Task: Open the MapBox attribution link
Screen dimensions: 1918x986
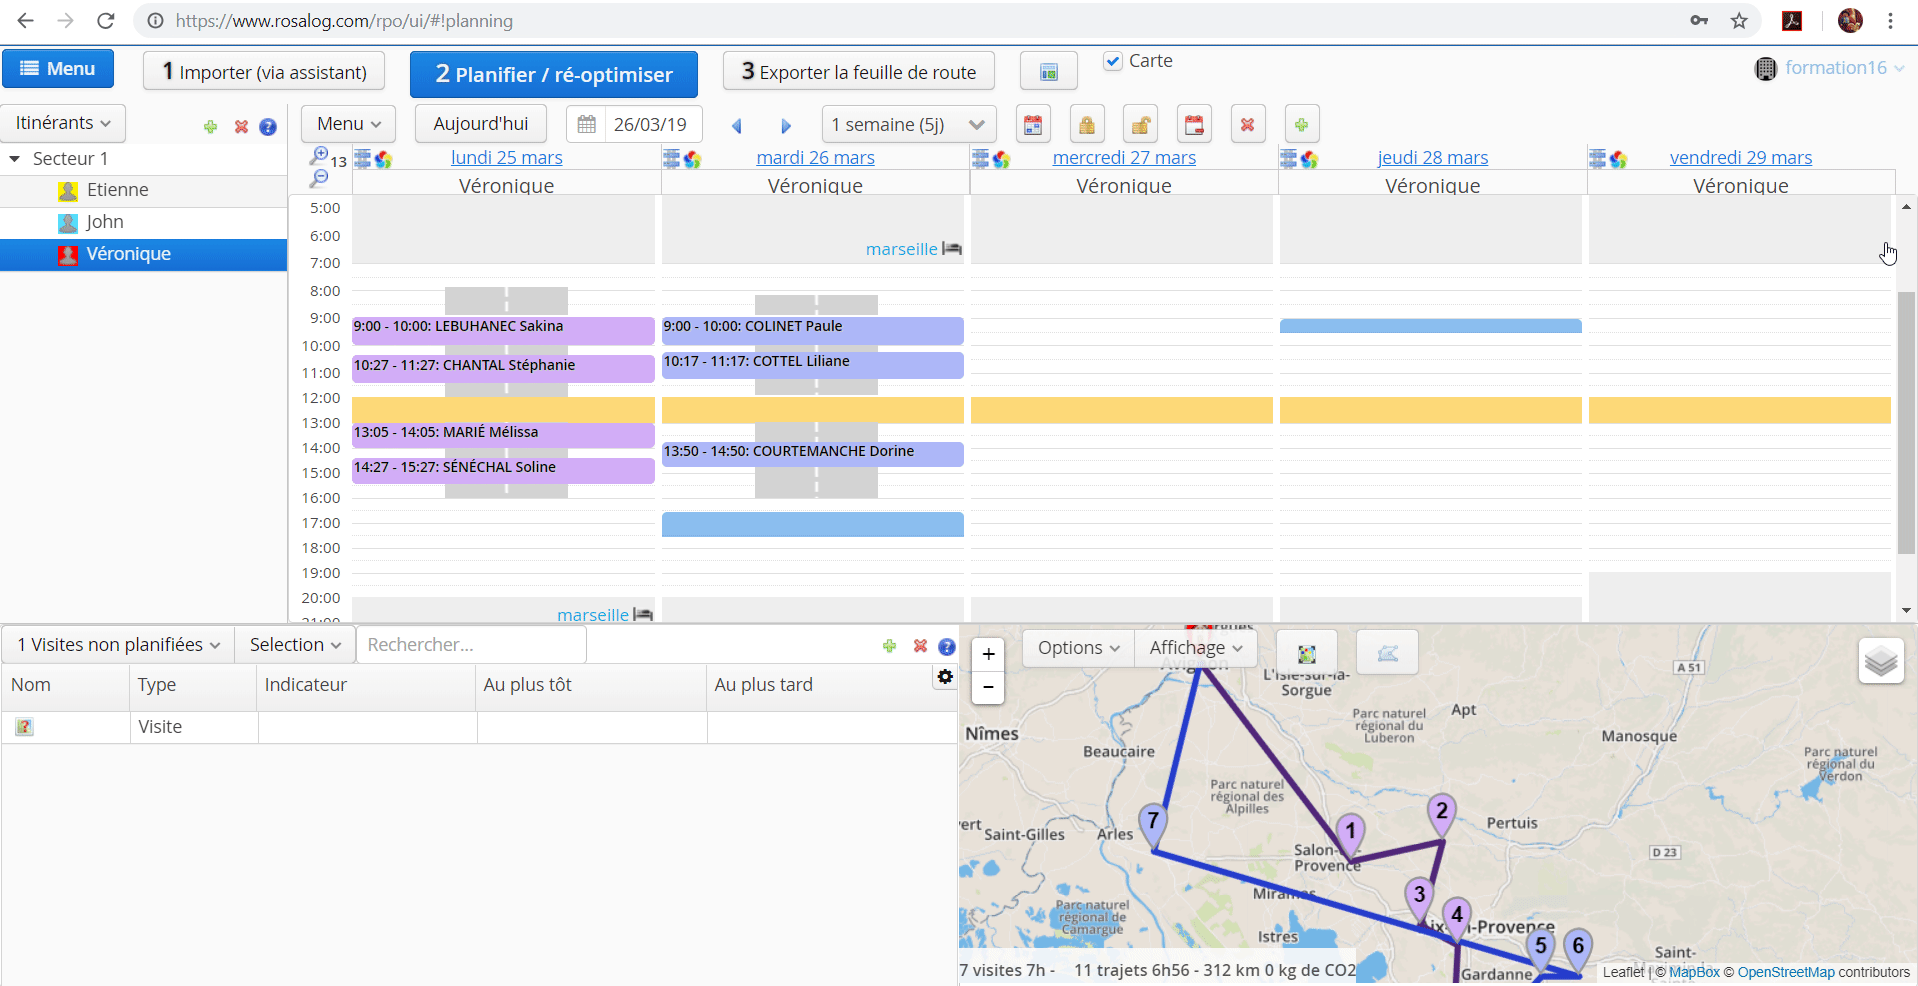Action: tap(1694, 972)
